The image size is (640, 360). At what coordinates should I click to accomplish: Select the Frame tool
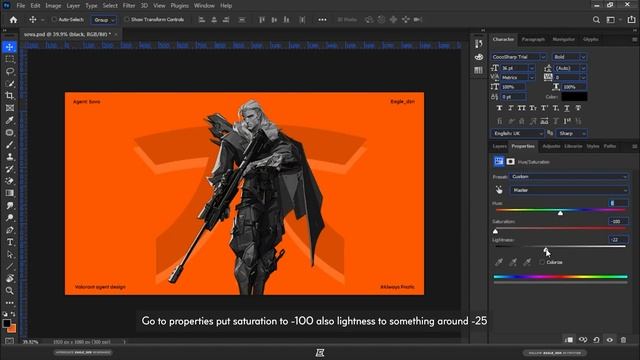coord(9,108)
